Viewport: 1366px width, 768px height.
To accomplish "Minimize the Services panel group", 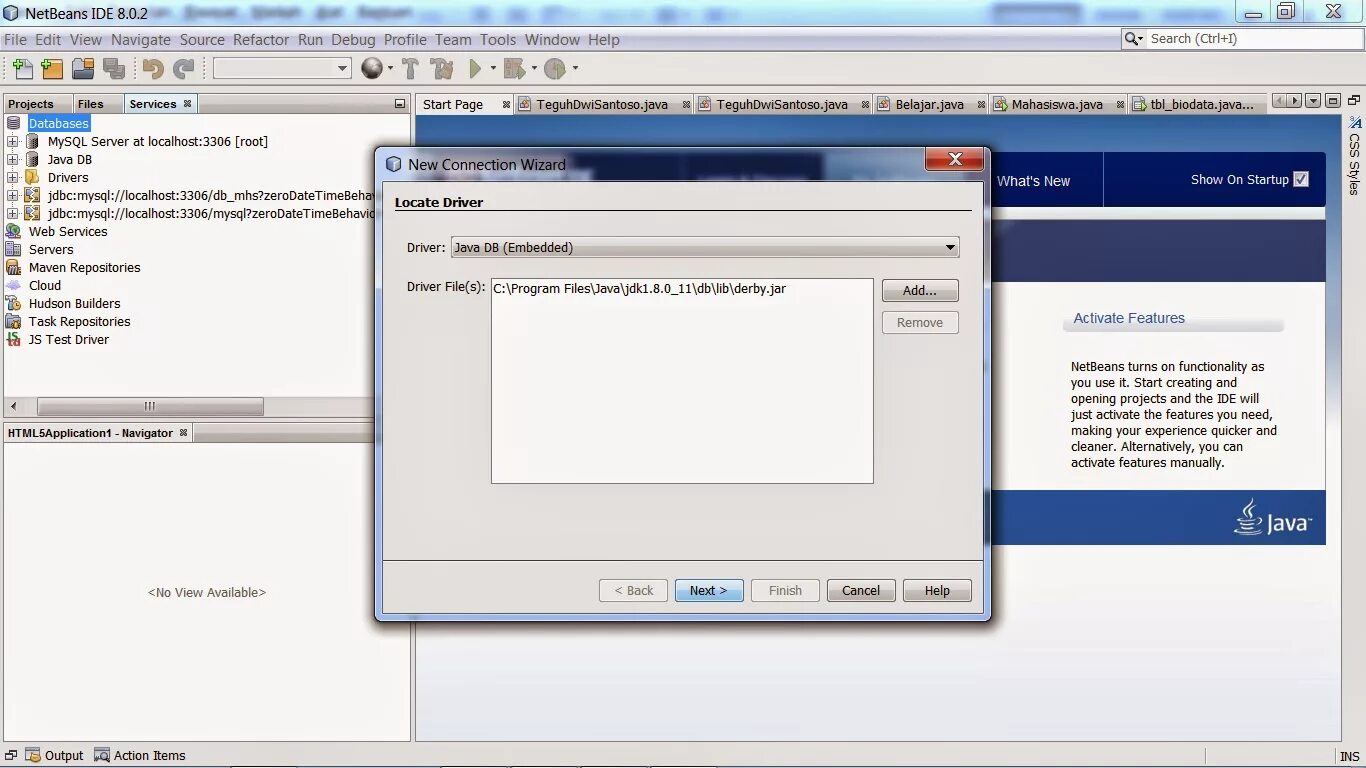I will tap(400, 103).
